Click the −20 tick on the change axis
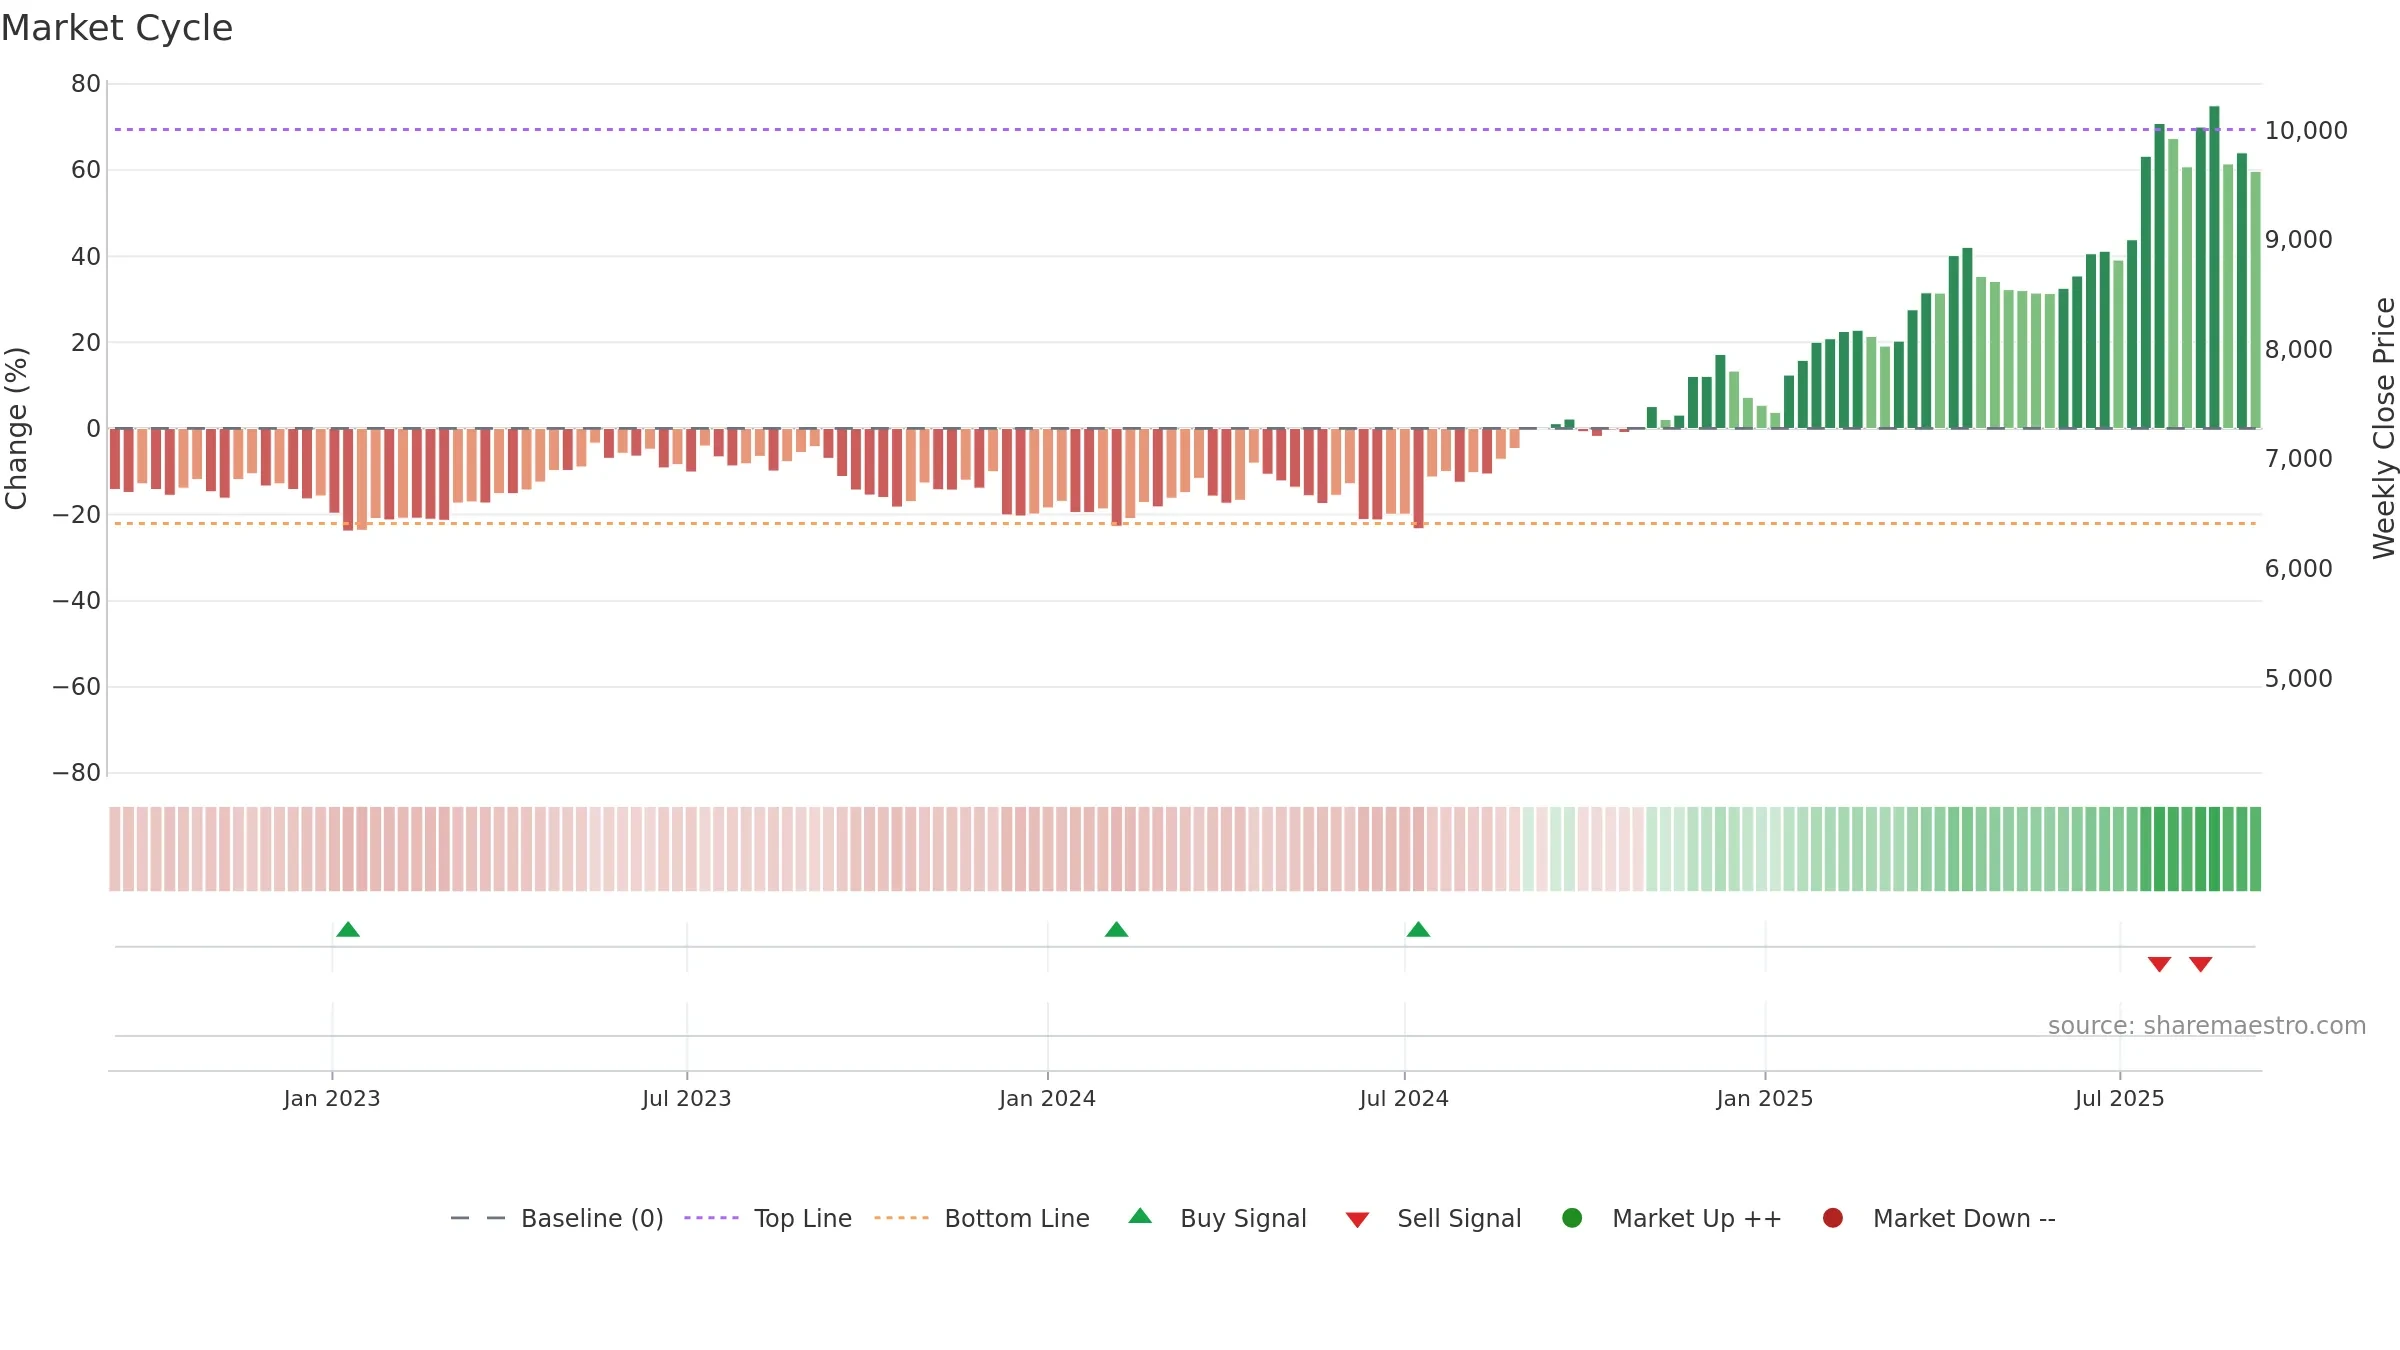 [x=77, y=515]
